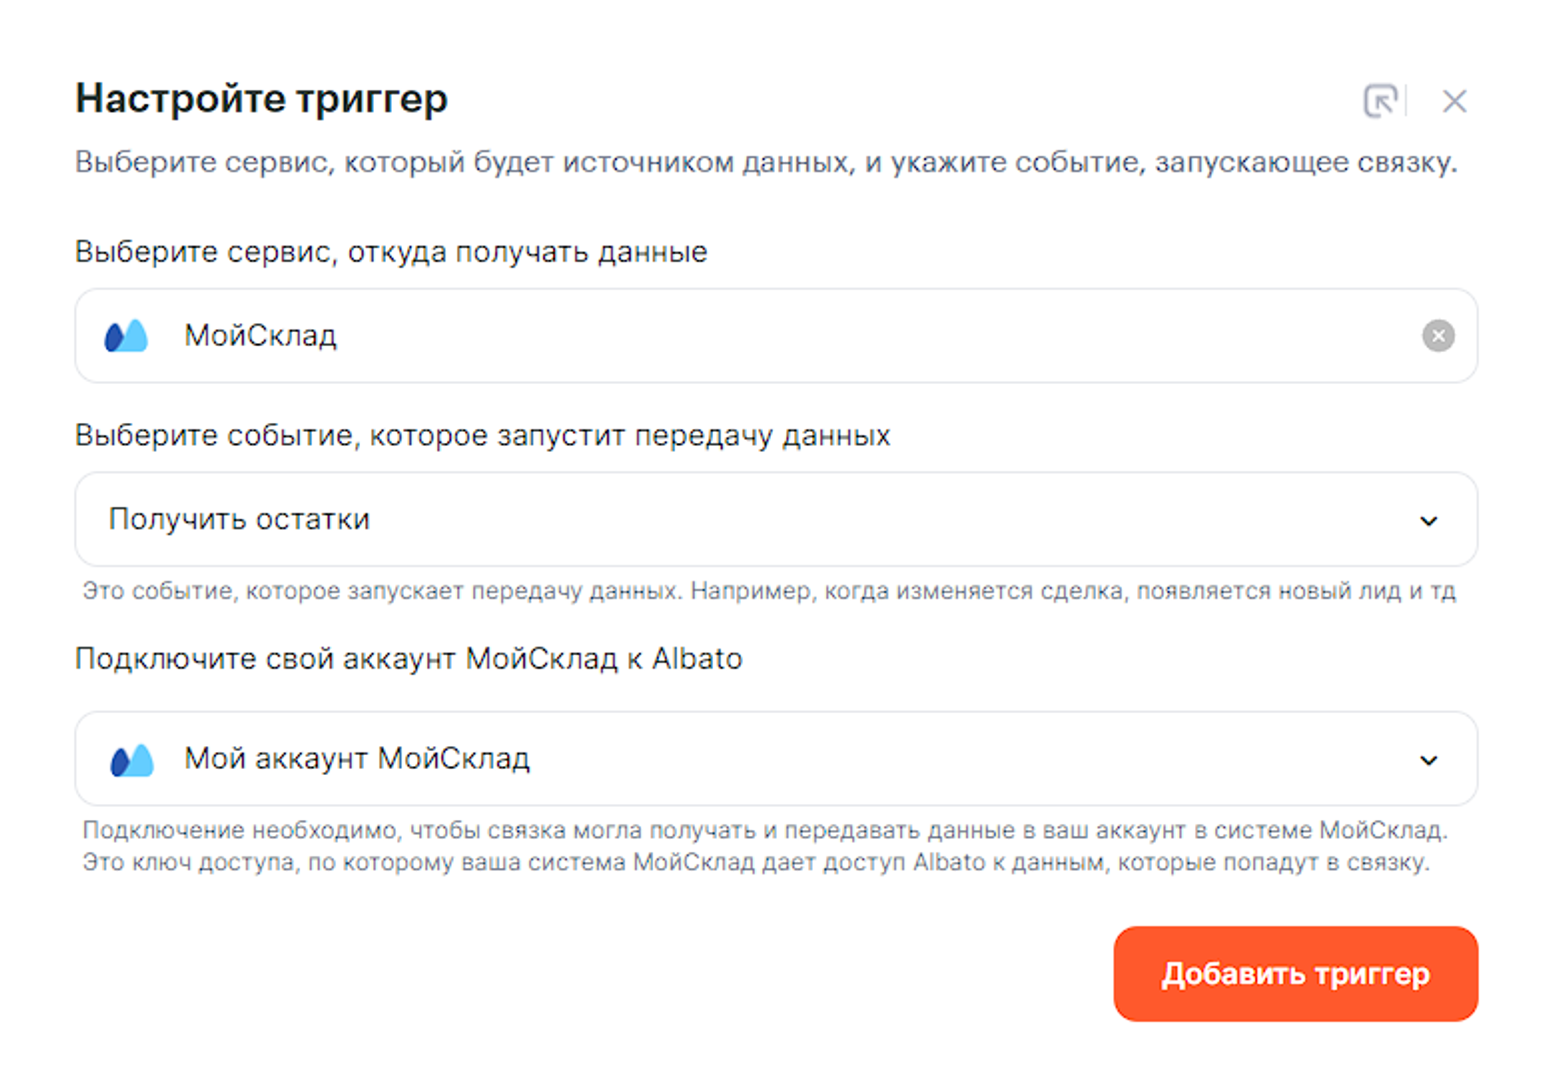Viewport: 1560px width, 1075px height.
Task: Click the hint text below the event dropdown
Action: 768,591
